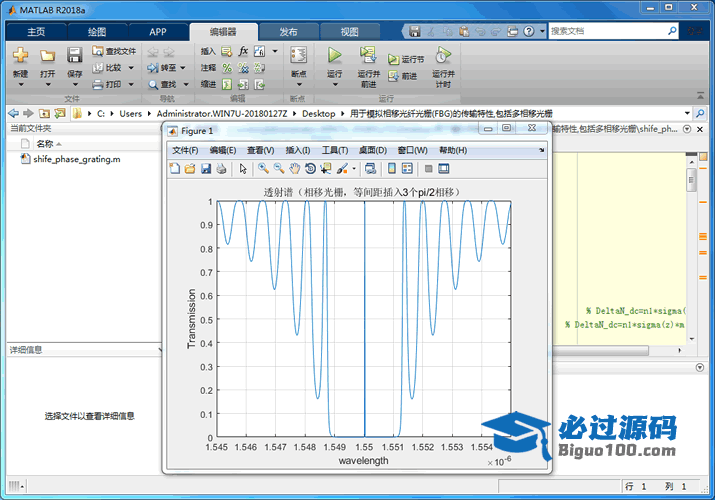Click the help question mark icon
The width and height of the screenshot is (715, 500).
(528, 31)
